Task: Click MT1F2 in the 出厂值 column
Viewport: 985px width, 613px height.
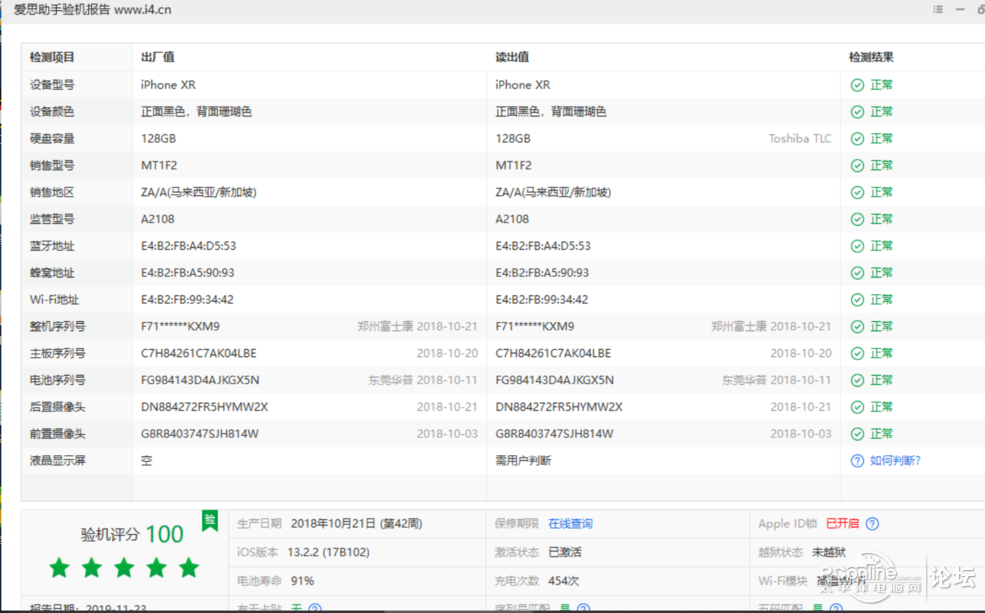Action: pos(159,166)
